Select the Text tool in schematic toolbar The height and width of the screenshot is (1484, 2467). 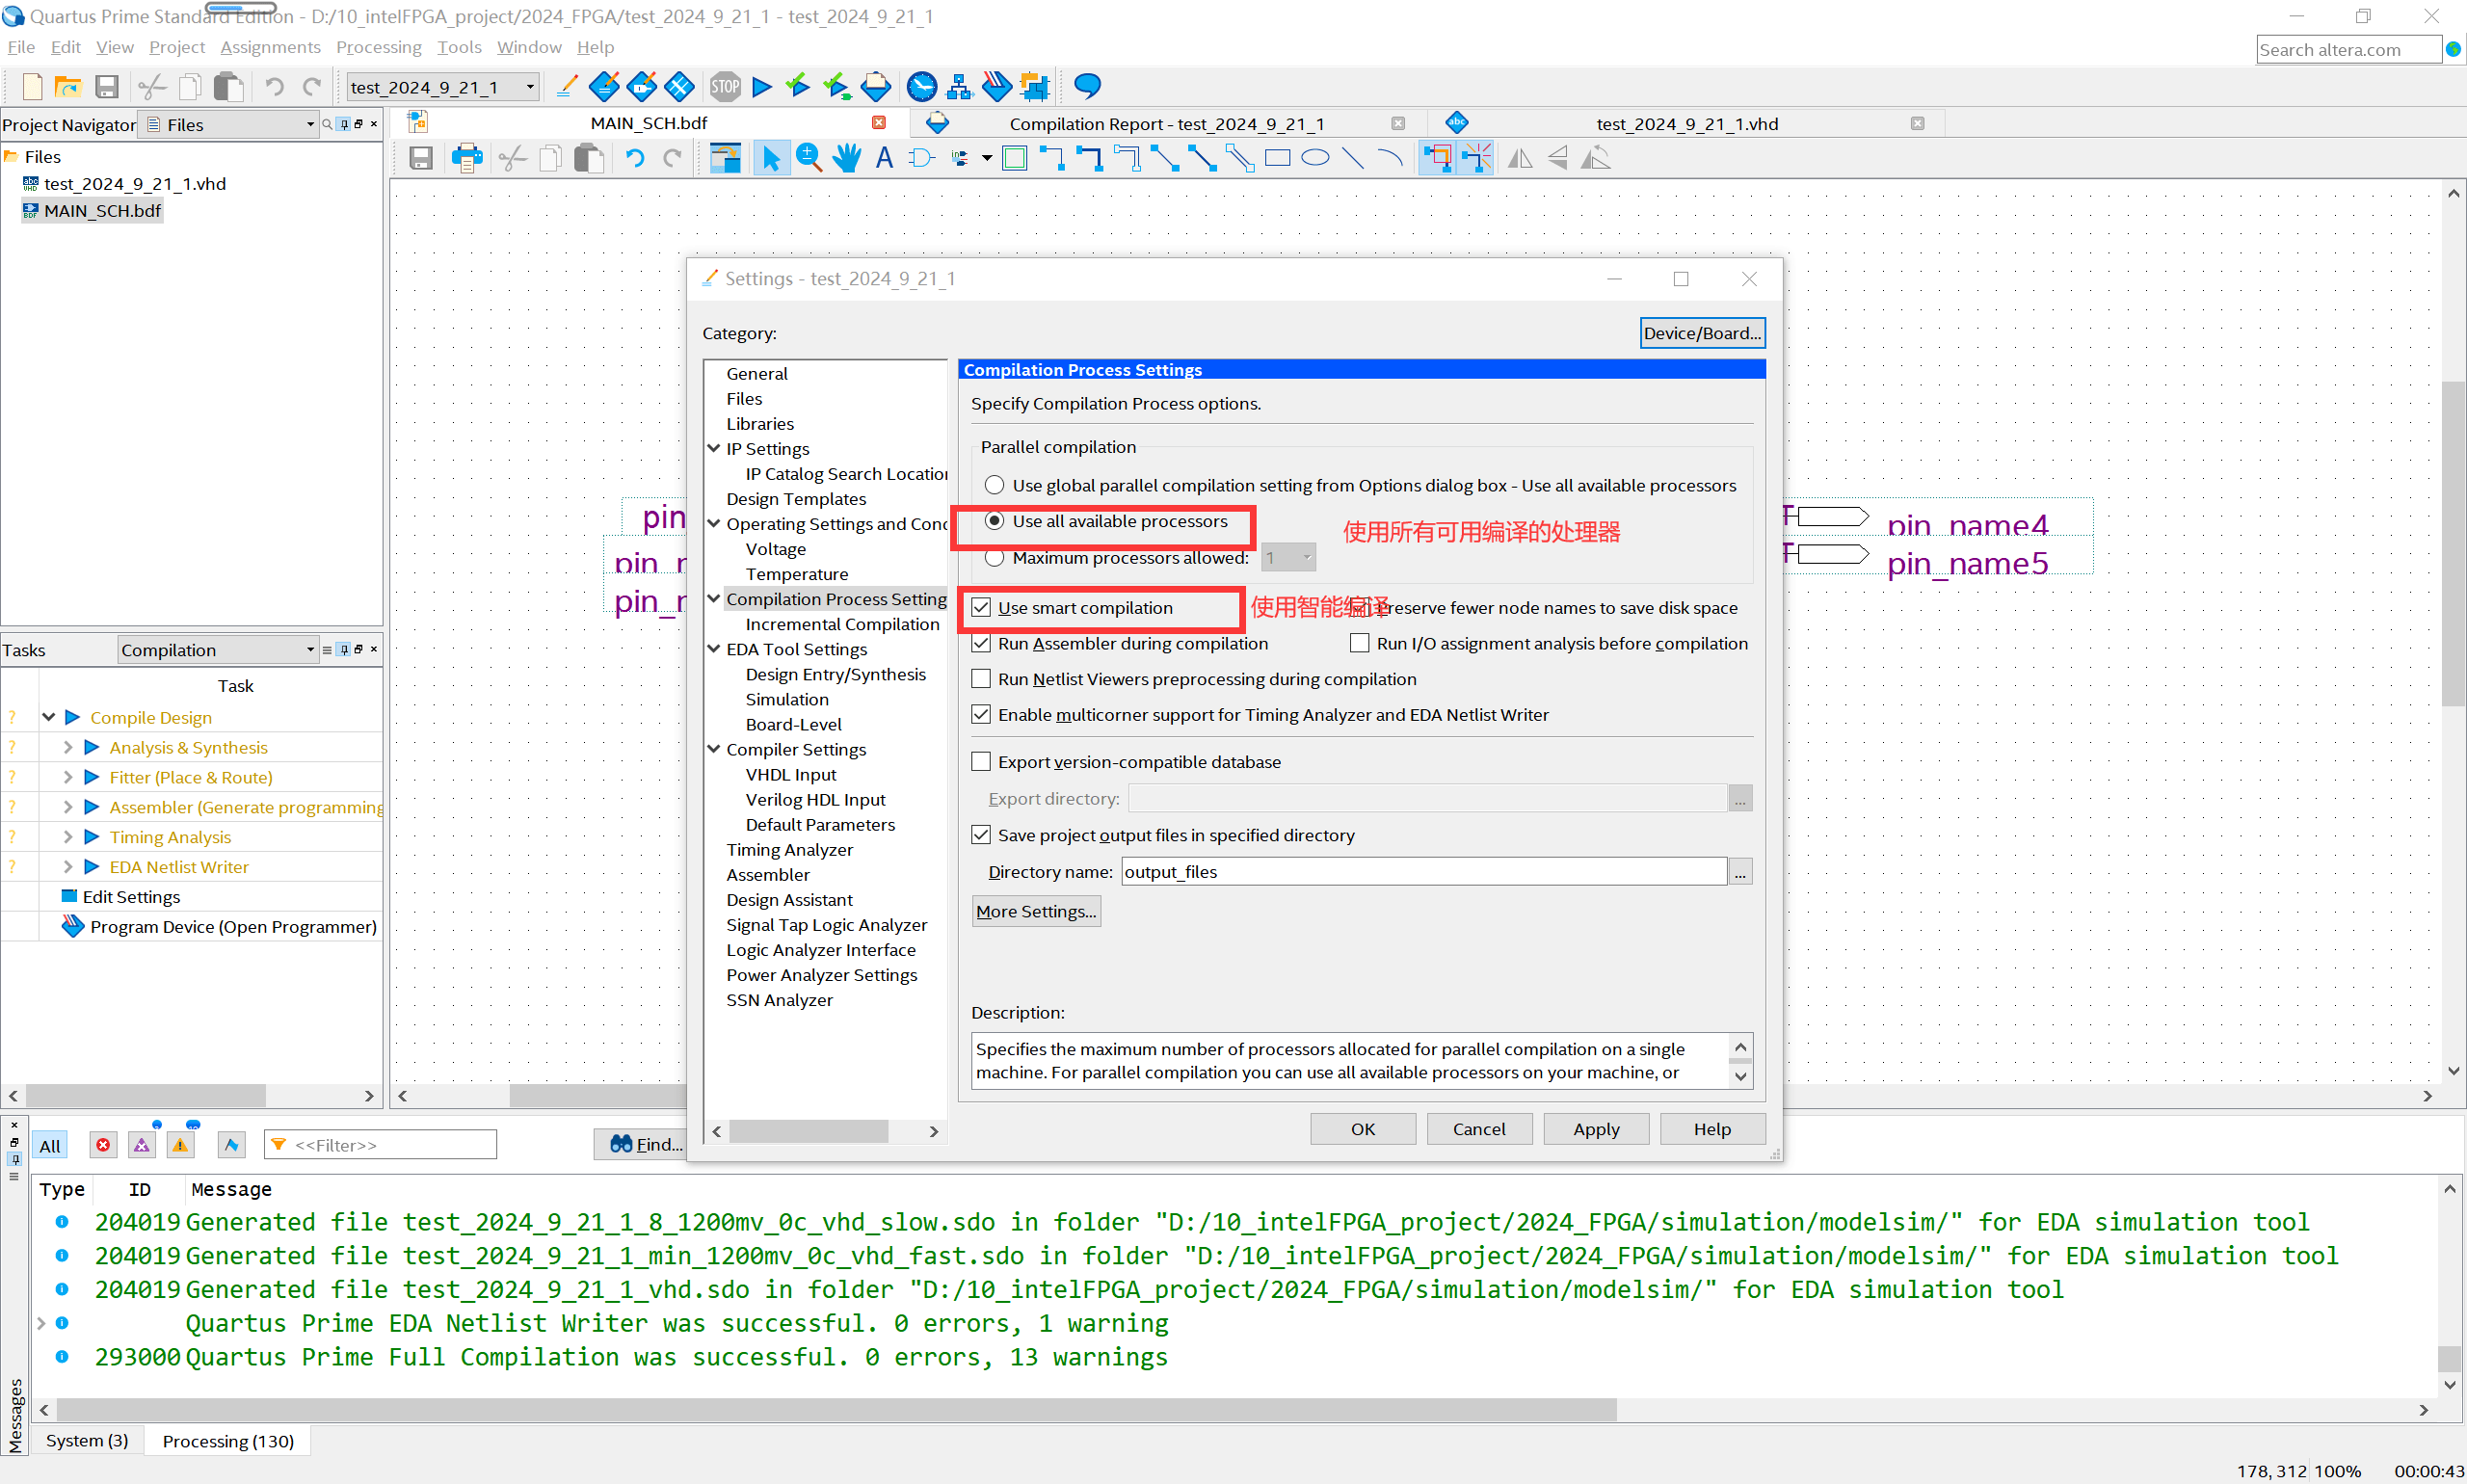(x=884, y=158)
